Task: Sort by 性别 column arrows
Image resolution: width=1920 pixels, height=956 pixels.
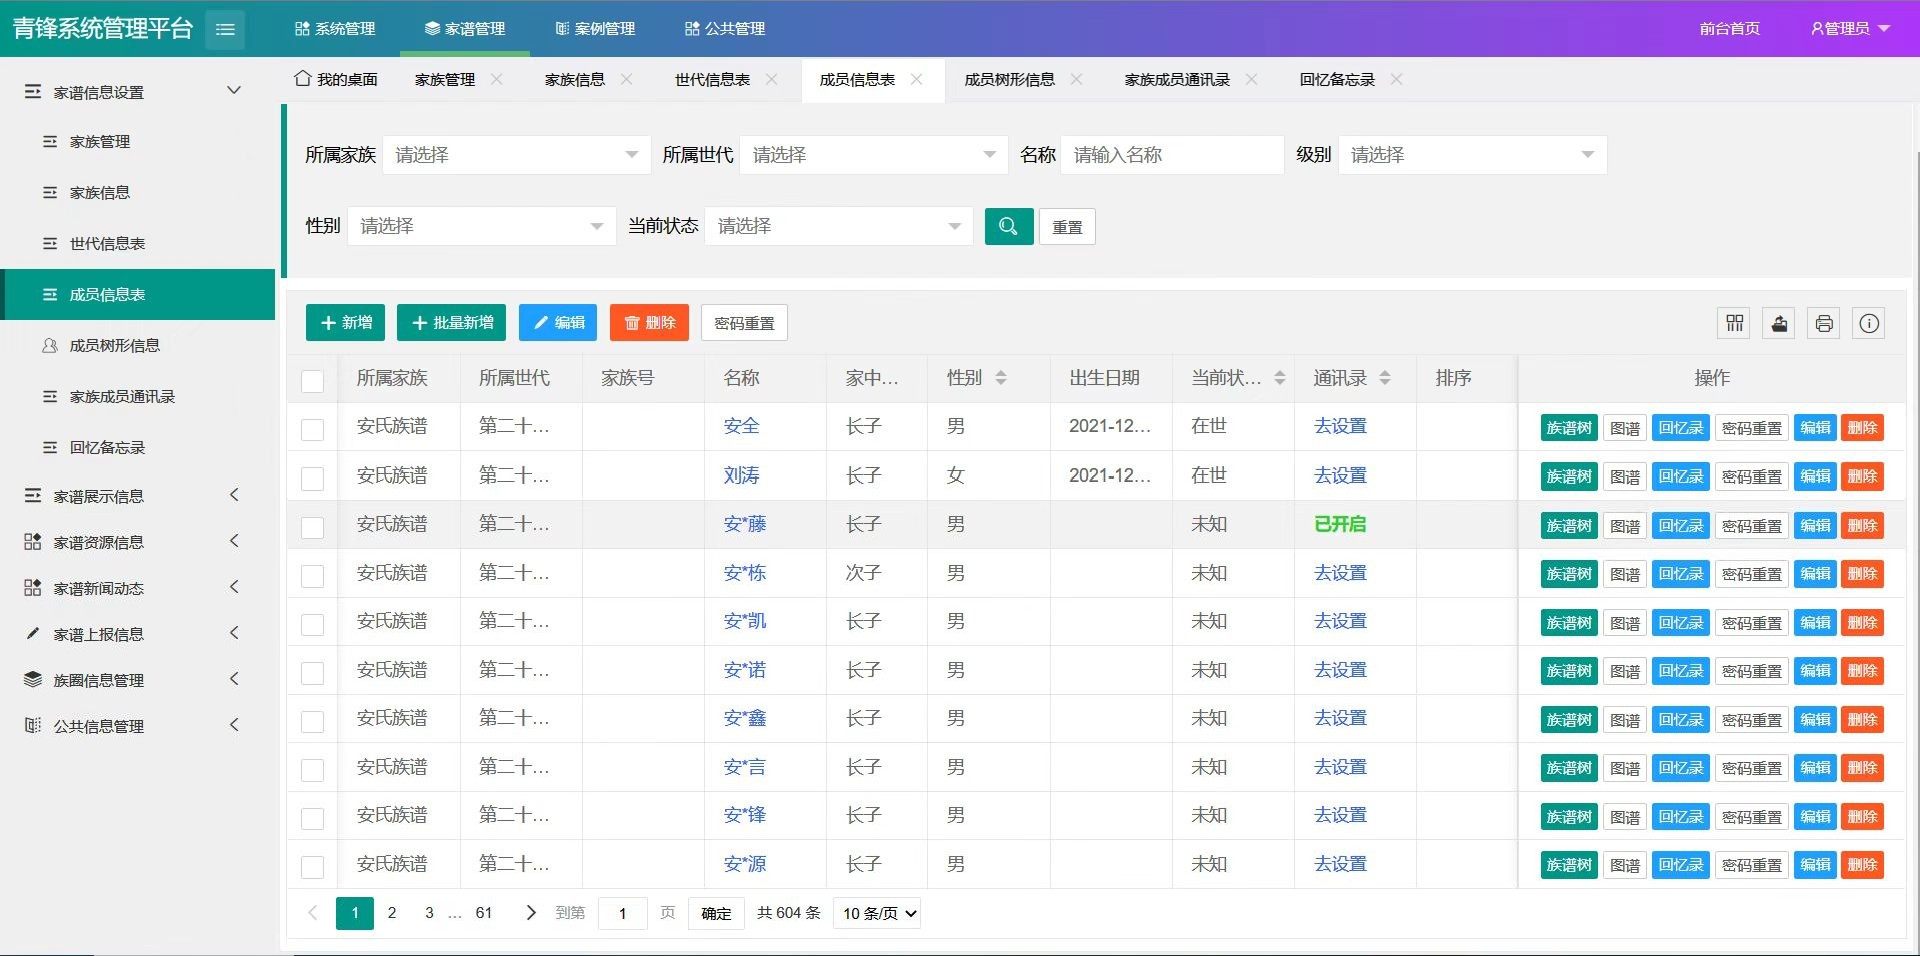Action: [x=1001, y=378]
